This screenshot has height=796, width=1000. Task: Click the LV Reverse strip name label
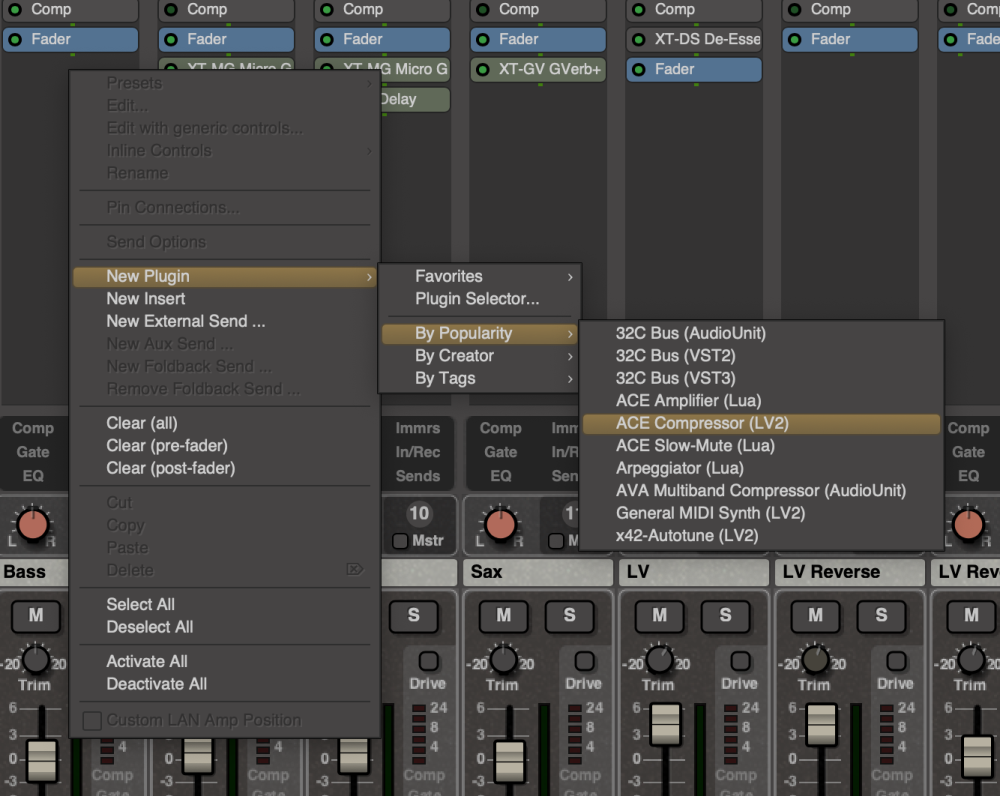[849, 572]
